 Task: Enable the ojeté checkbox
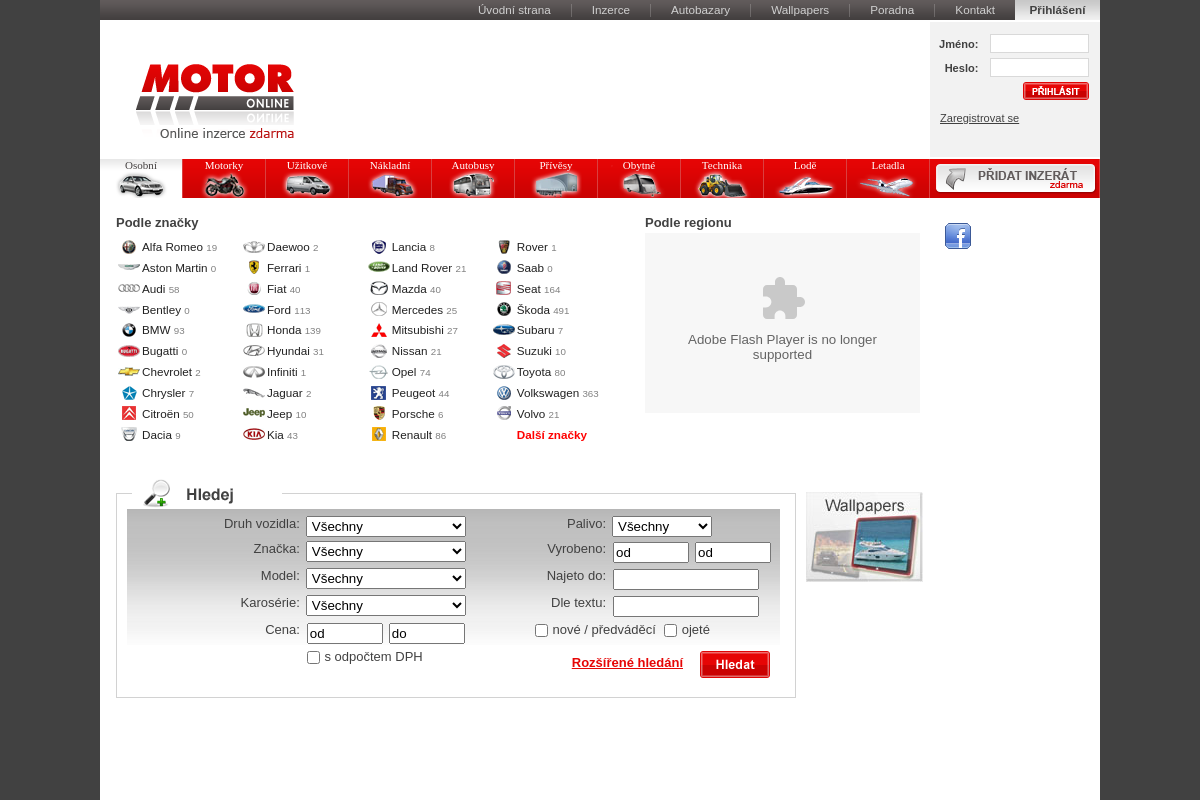(670, 630)
